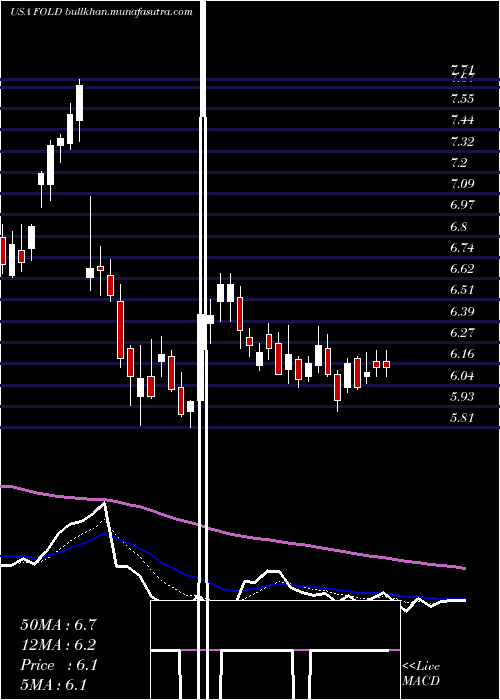Screen dimensions: 500x700
Task: Click the 6.16 price axis label
Action: [x=462, y=354]
